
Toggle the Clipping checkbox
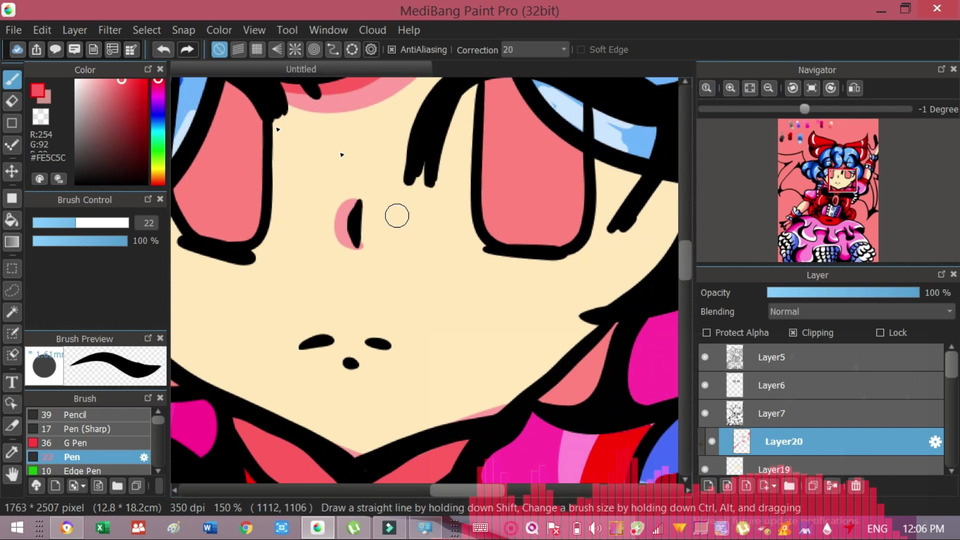click(x=793, y=332)
